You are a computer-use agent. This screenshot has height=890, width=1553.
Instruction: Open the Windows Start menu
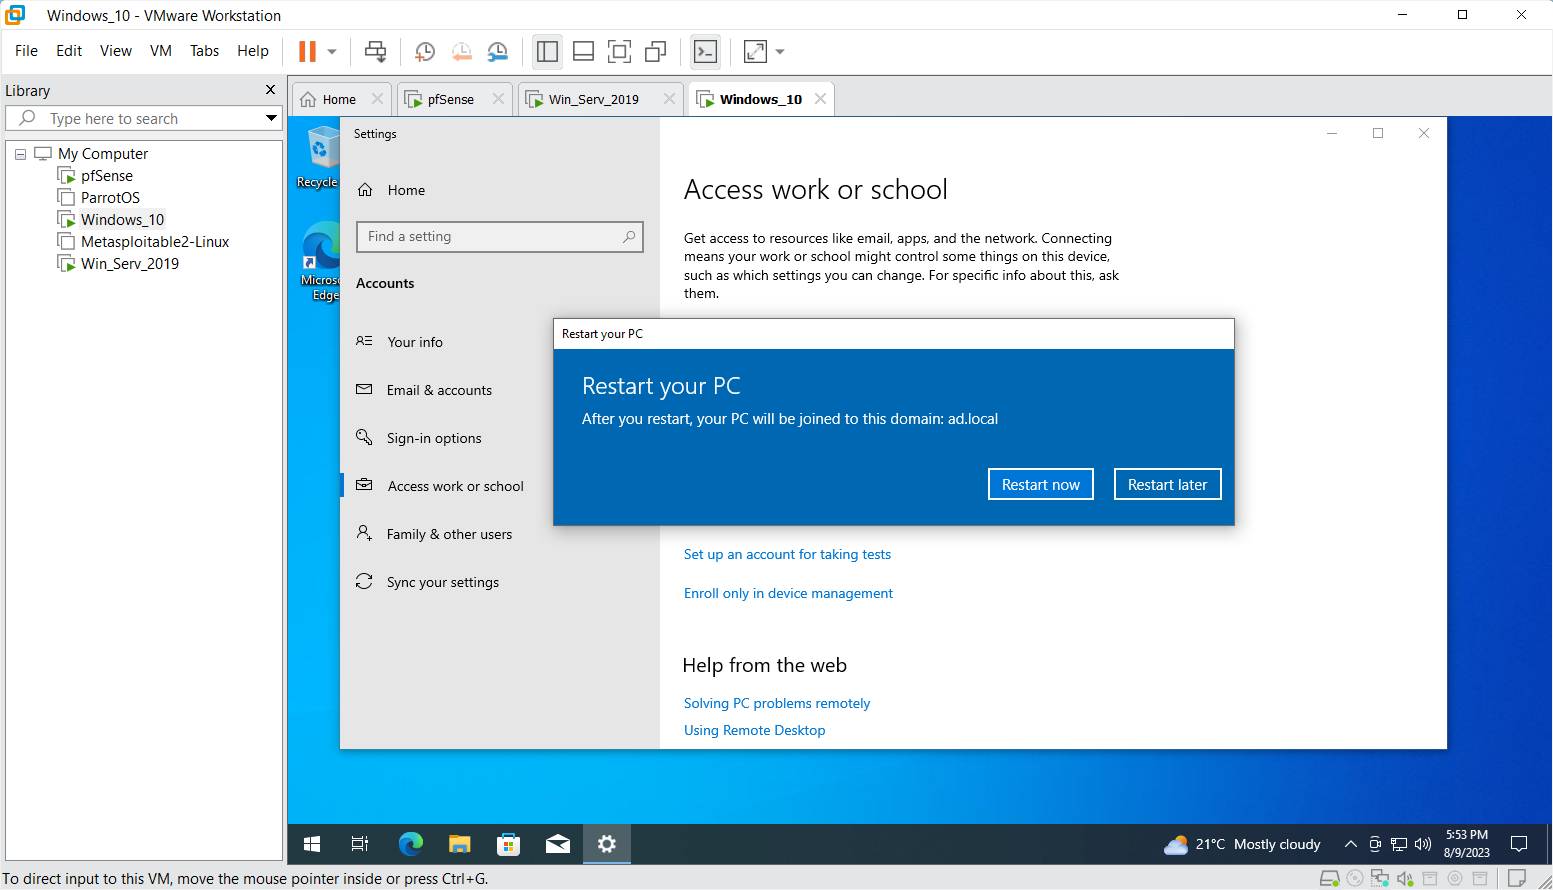[x=312, y=844]
